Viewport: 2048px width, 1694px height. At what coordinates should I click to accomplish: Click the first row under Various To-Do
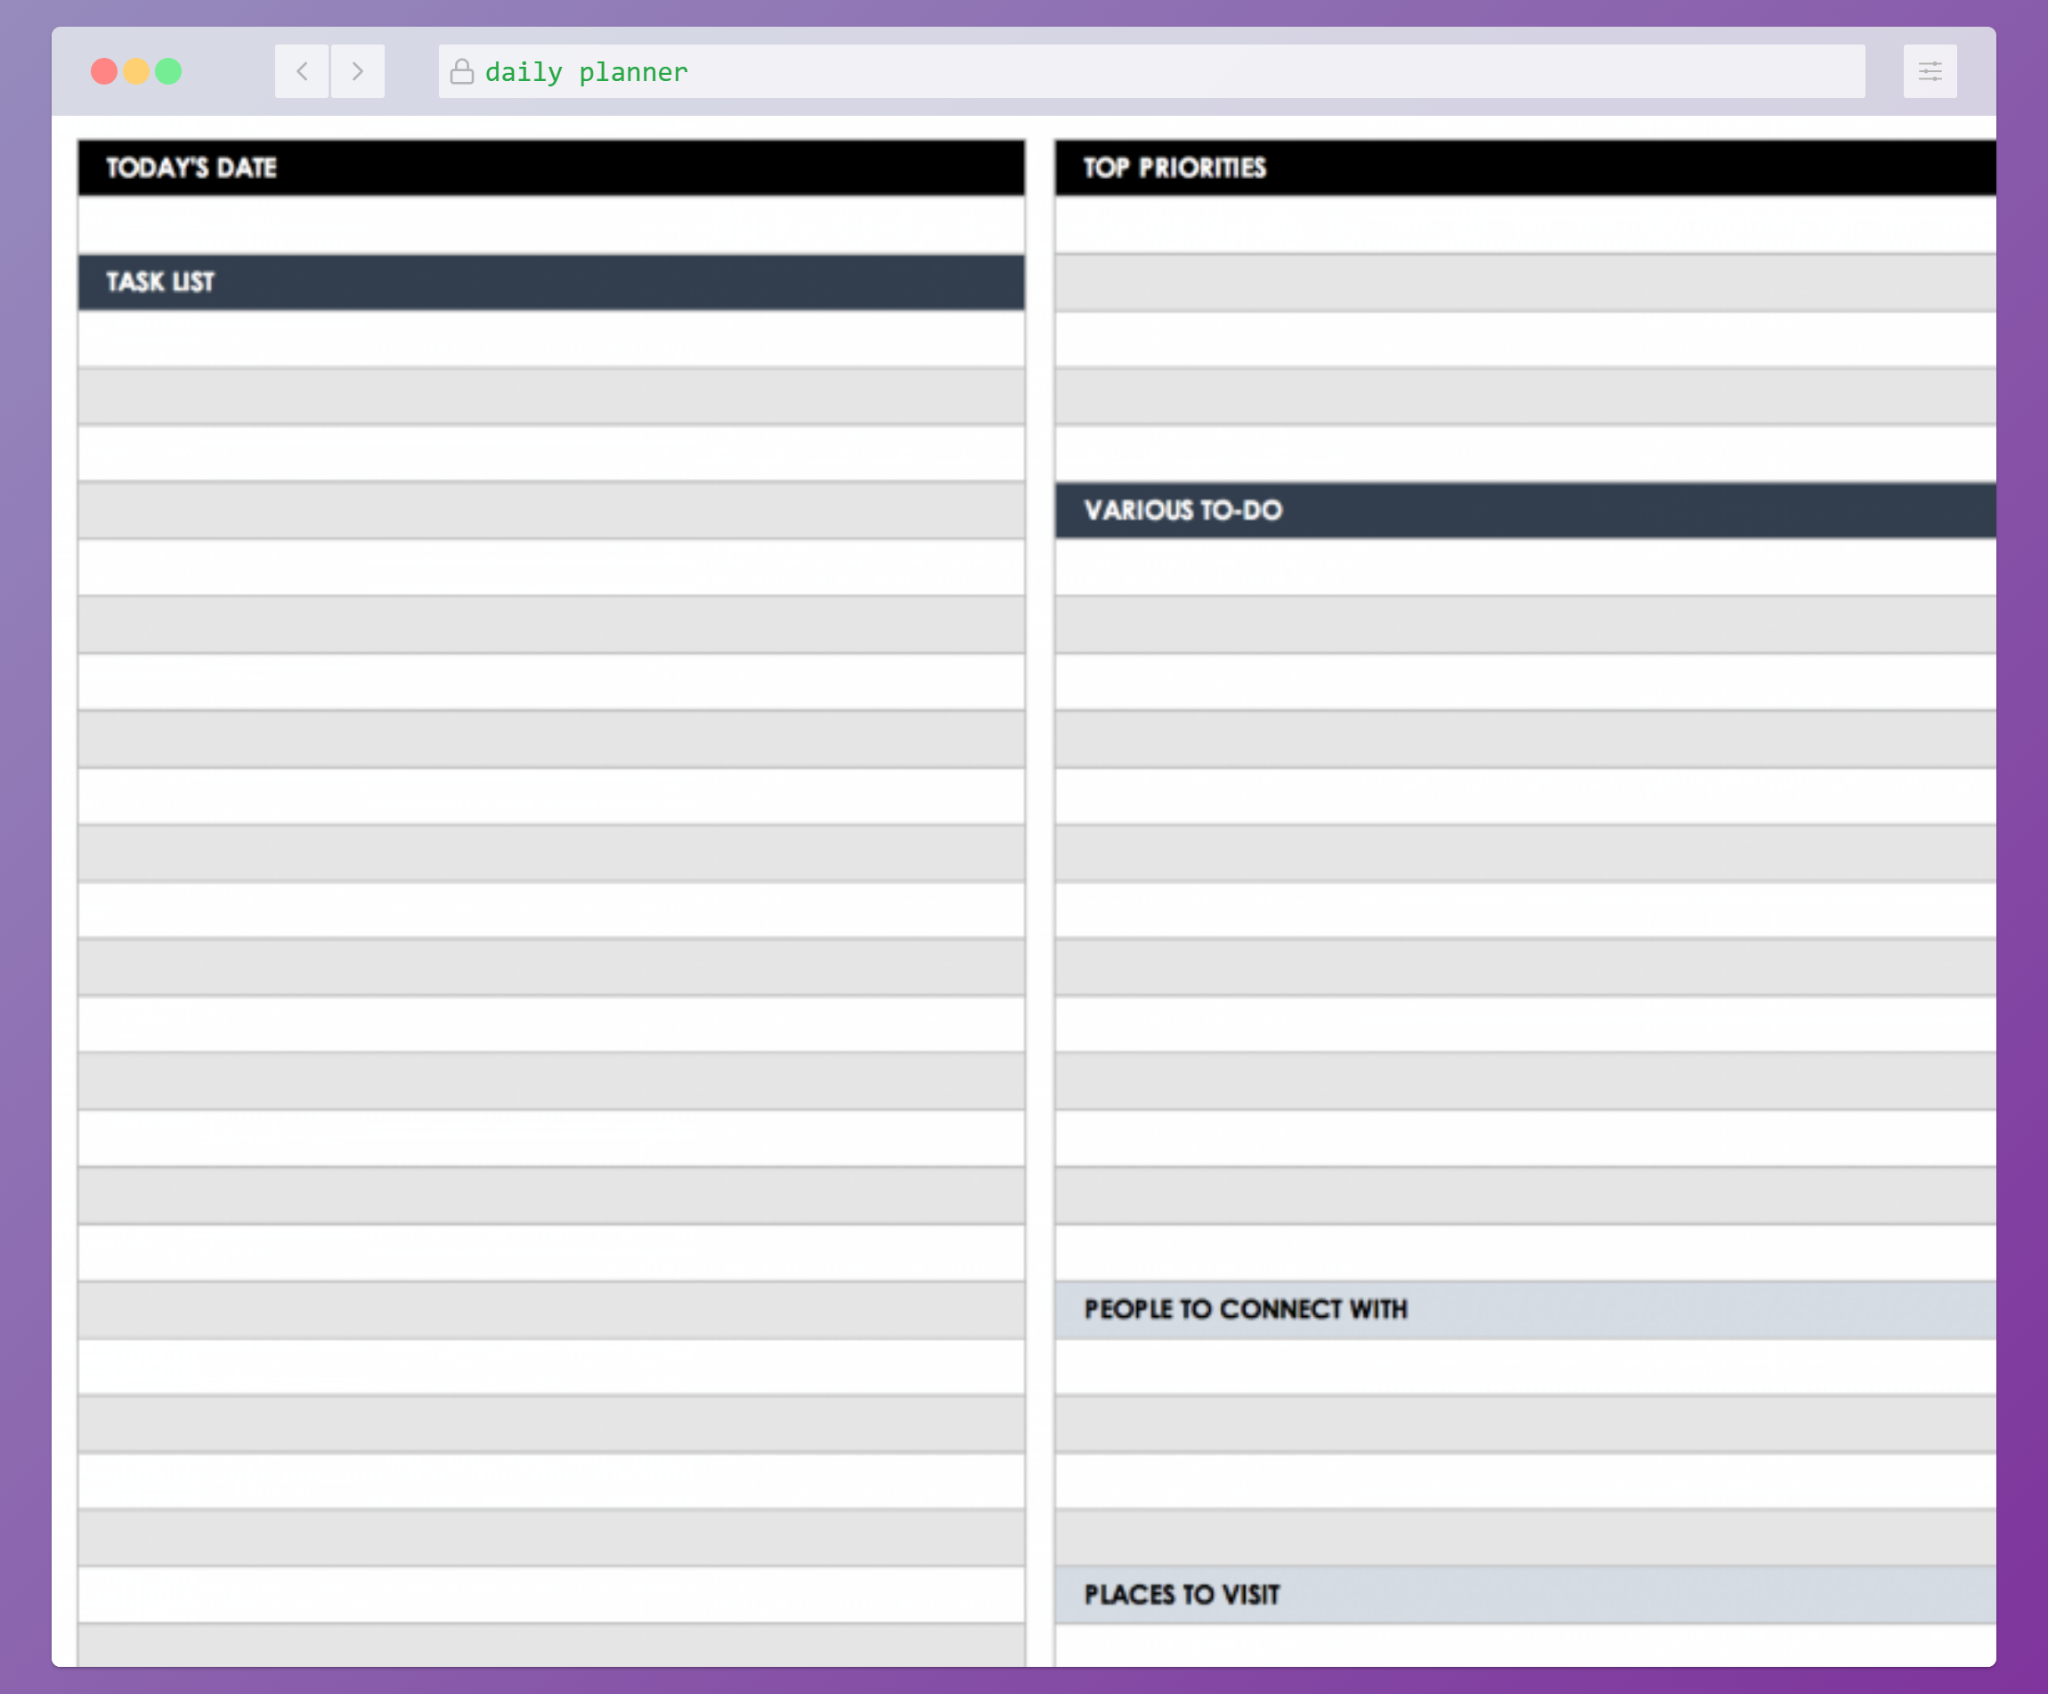coord(1524,567)
